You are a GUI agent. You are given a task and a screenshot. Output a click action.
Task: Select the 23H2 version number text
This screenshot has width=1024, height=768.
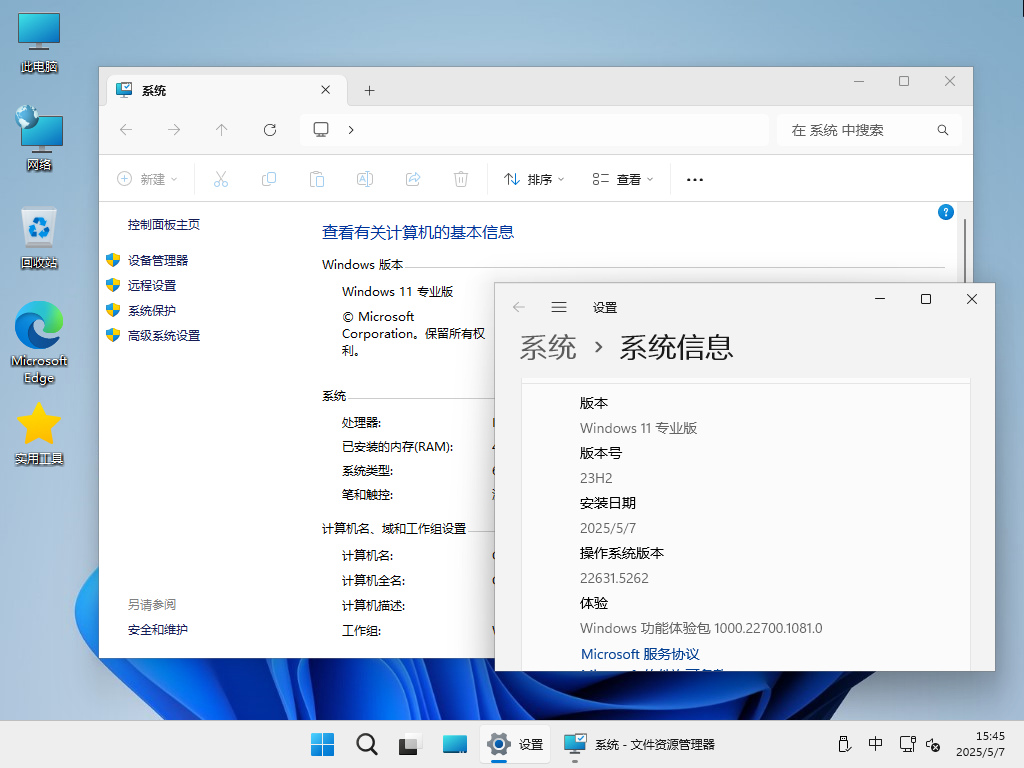point(596,478)
